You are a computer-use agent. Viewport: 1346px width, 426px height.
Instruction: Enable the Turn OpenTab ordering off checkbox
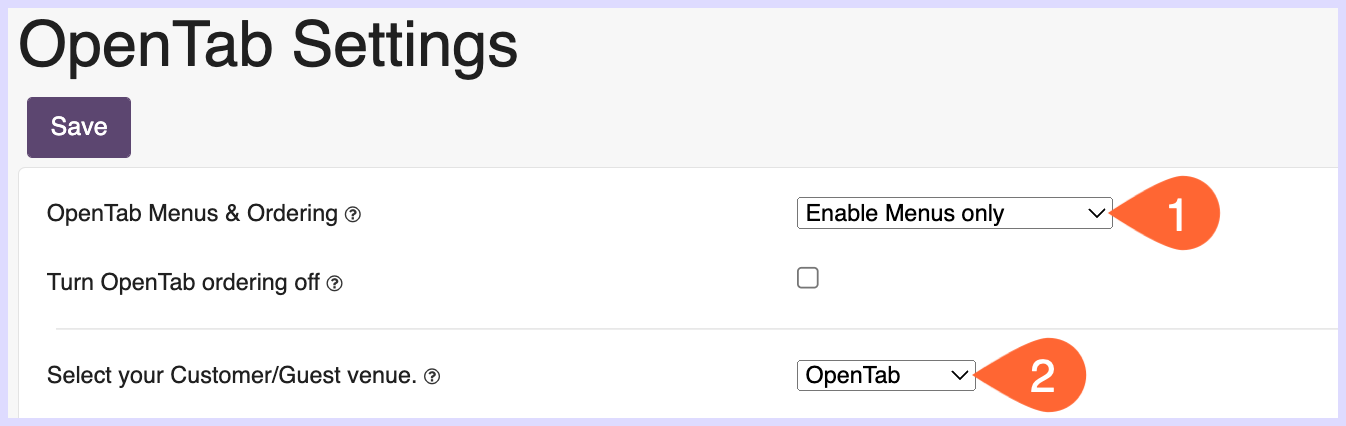808,278
